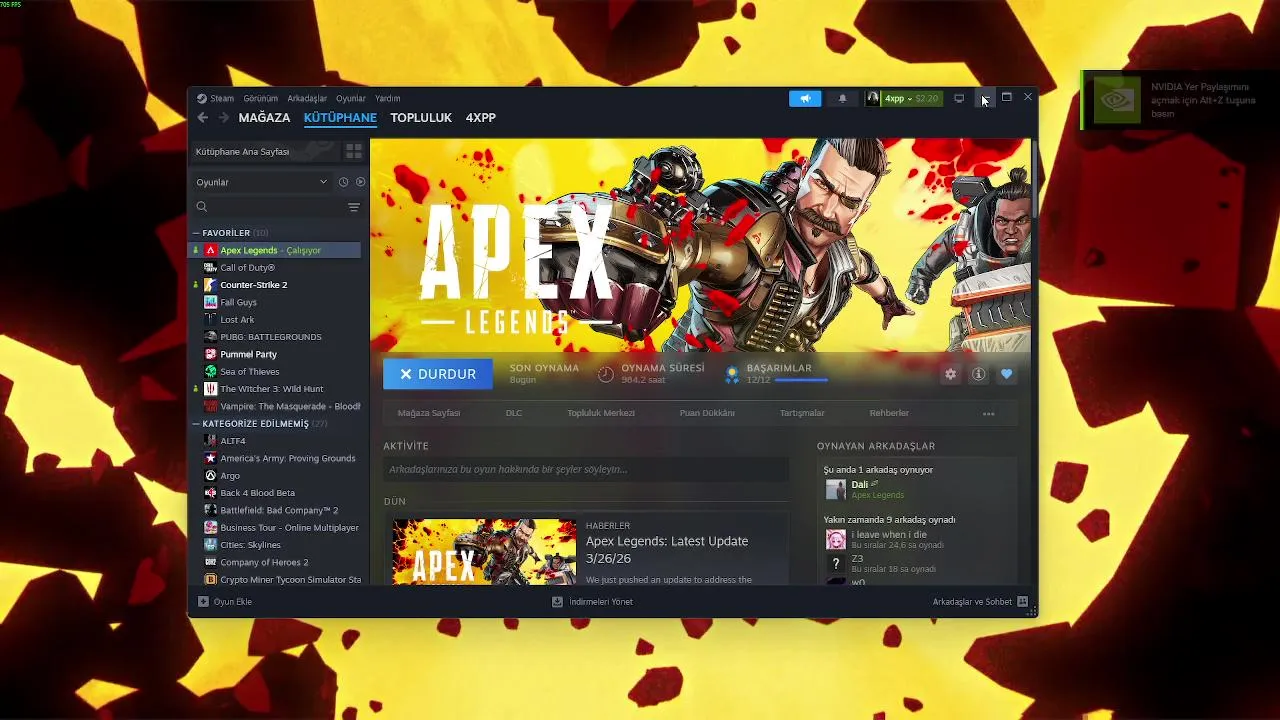Viewport: 1280px width, 720px height.
Task: Open announcements megaphone button
Action: click(x=805, y=98)
